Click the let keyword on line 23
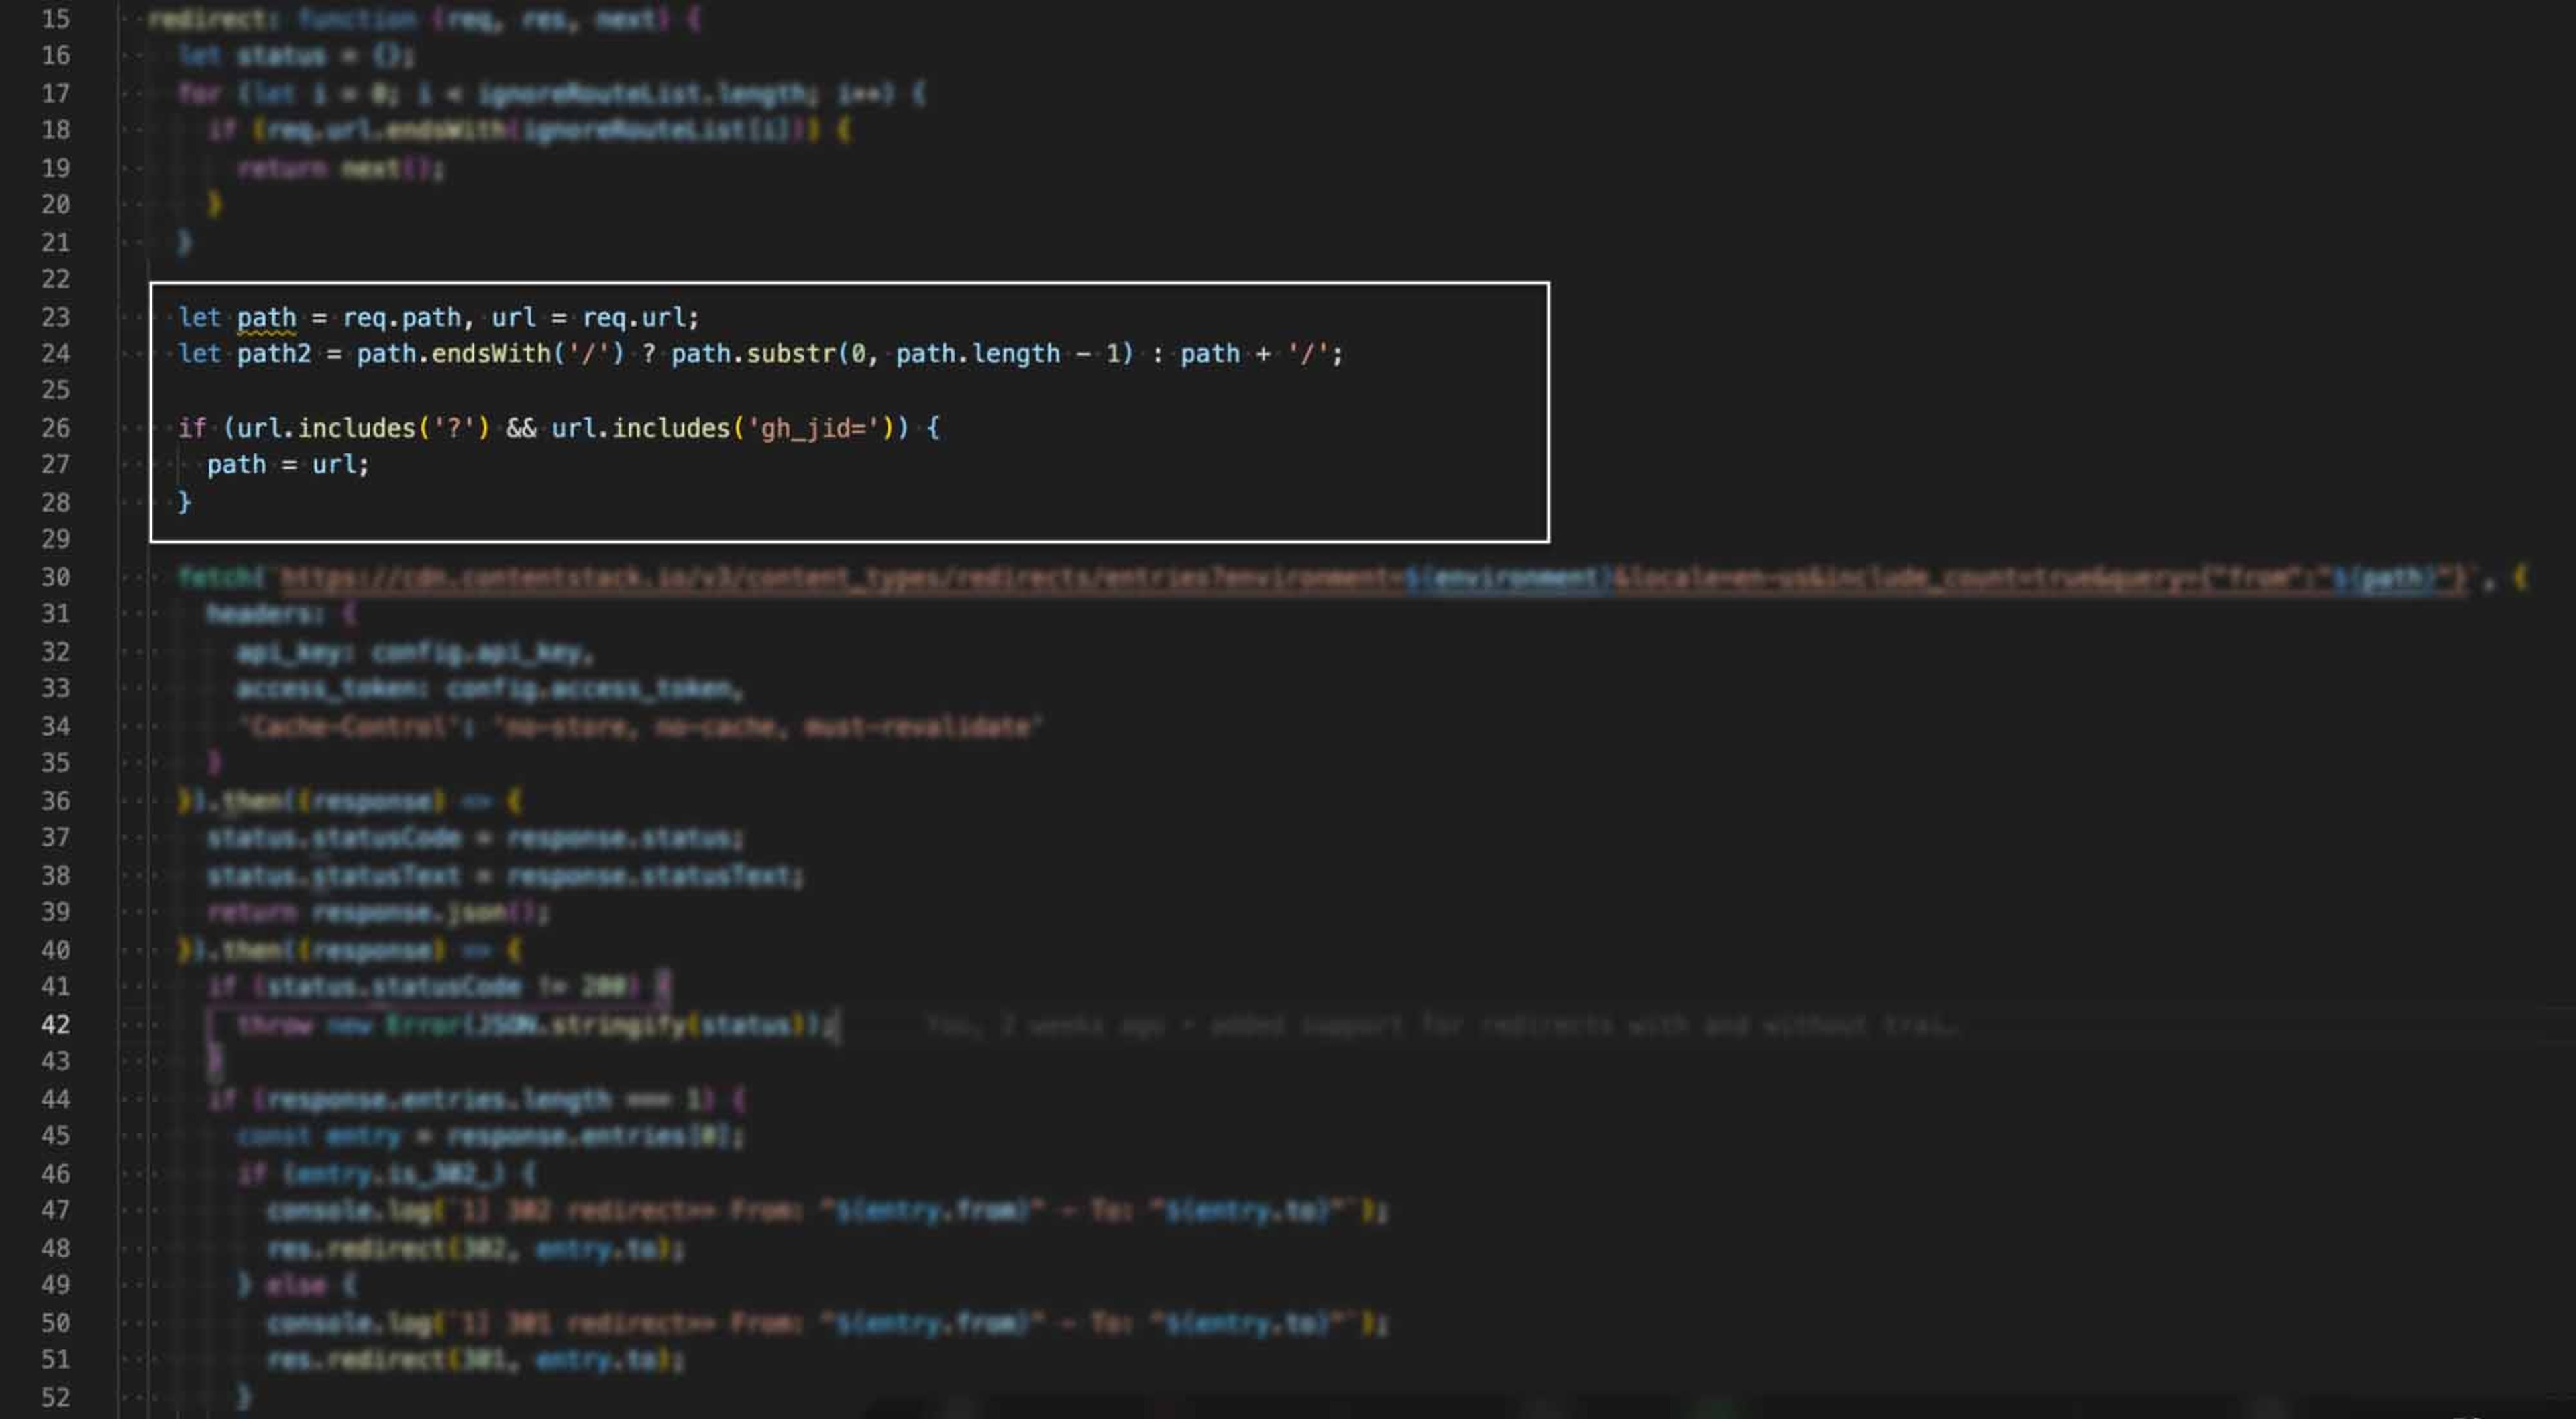Image resolution: width=2576 pixels, height=1419 pixels. pos(199,318)
